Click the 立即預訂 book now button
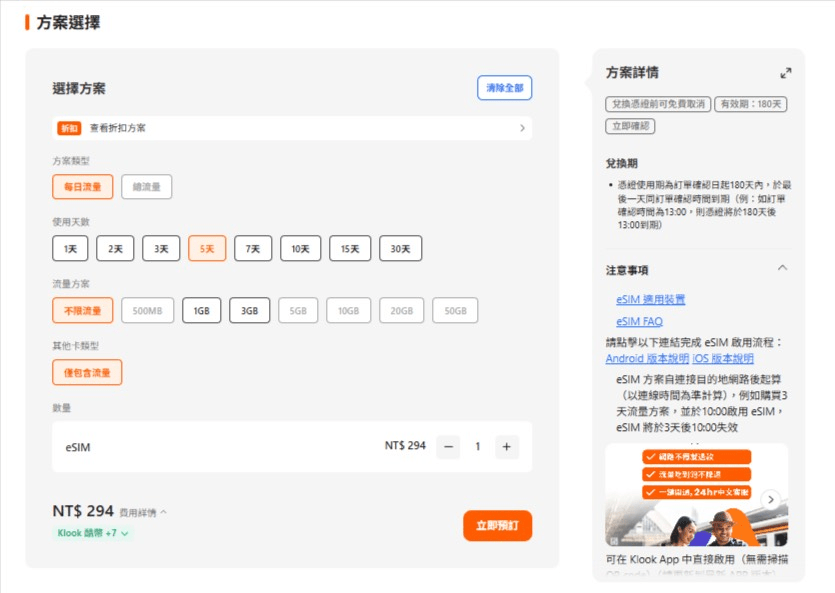 pyautogui.click(x=497, y=526)
